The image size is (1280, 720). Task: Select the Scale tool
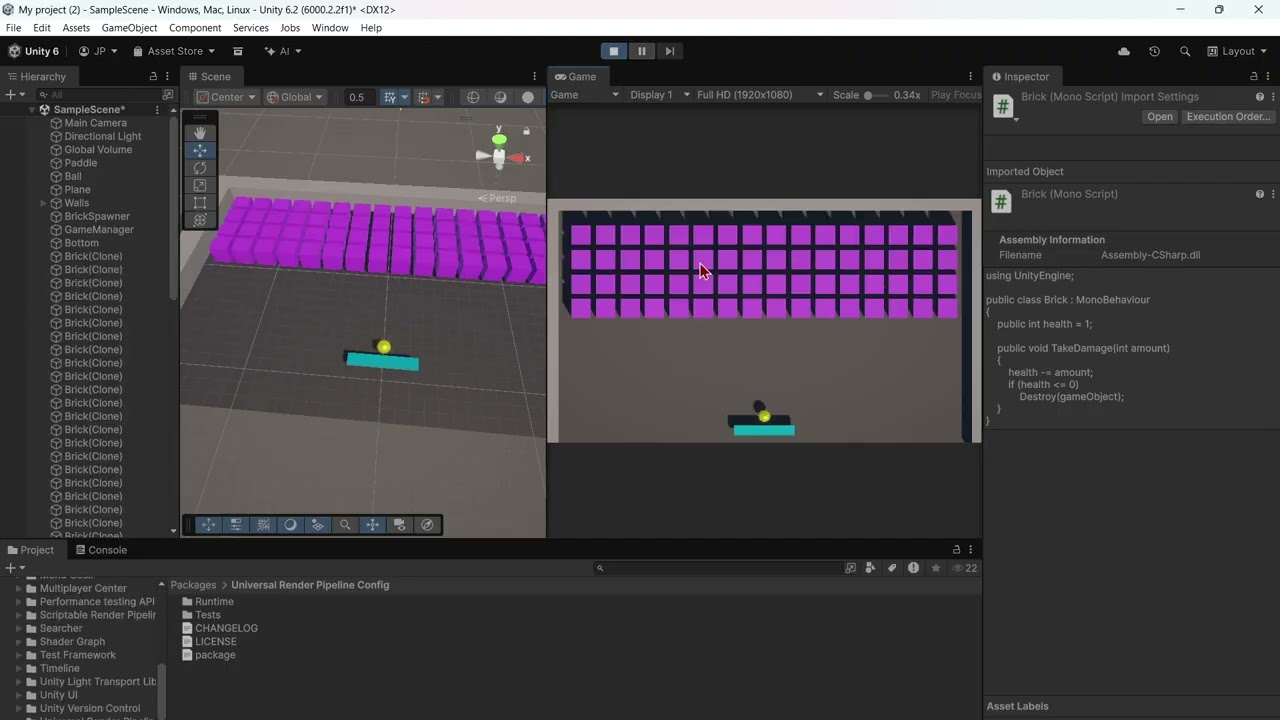click(x=200, y=185)
